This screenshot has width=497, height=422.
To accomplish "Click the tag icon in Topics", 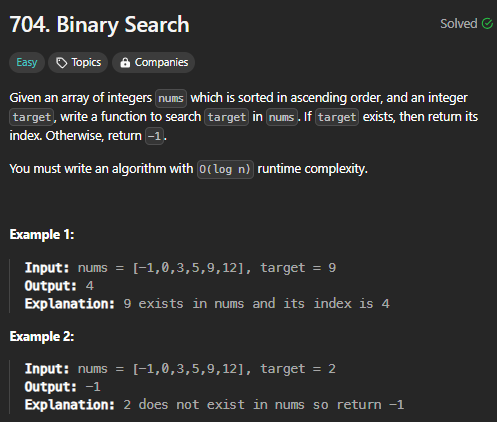I will pos(62,63).
